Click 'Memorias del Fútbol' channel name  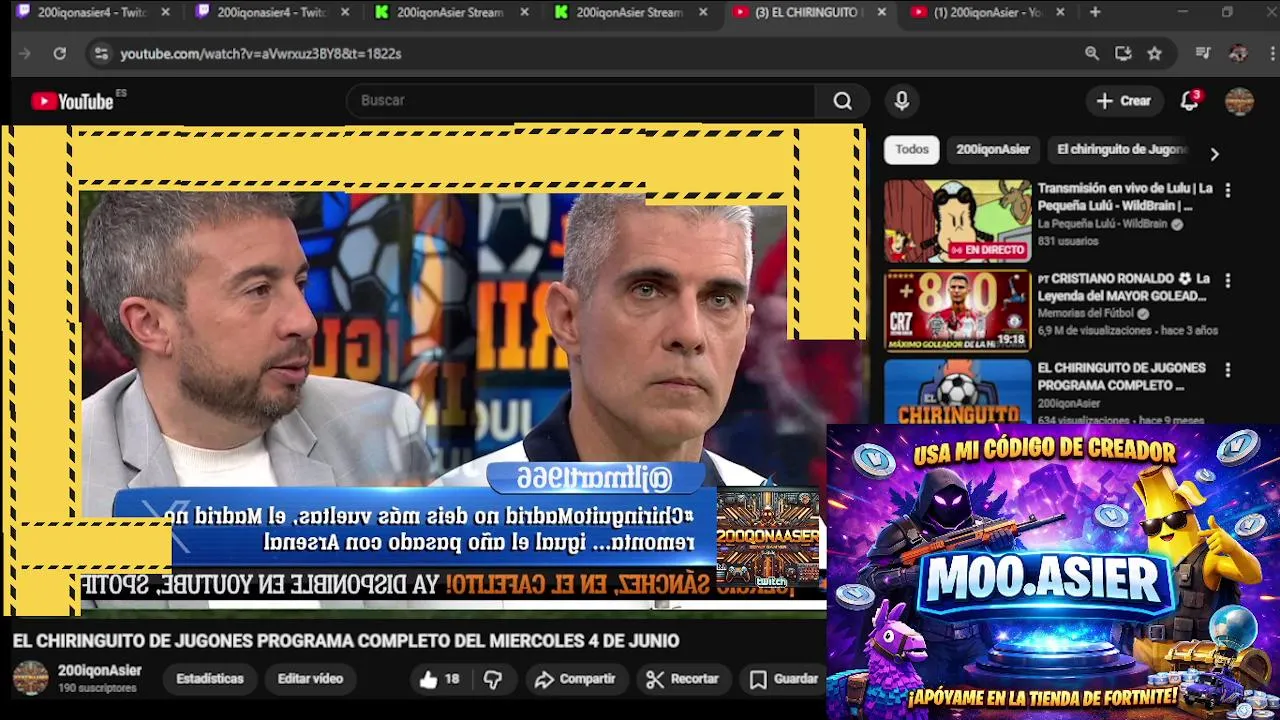1087,313
